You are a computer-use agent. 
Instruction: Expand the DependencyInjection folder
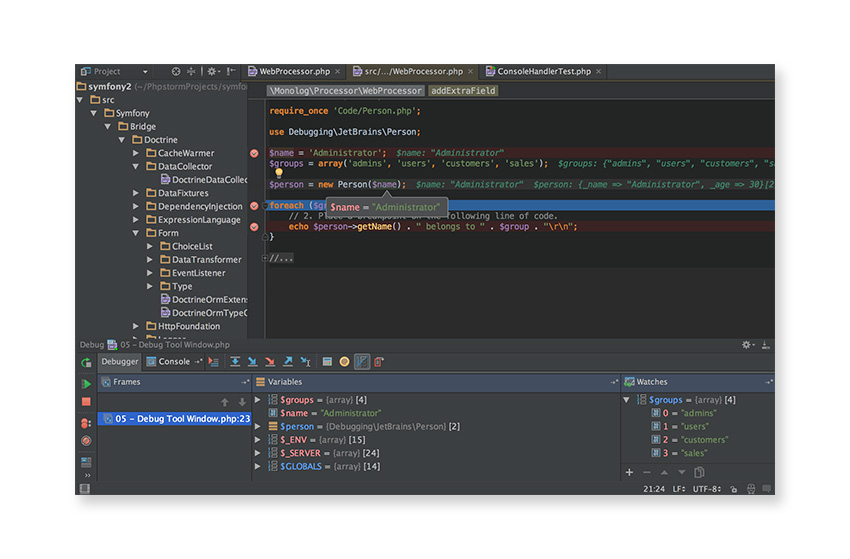136,207
